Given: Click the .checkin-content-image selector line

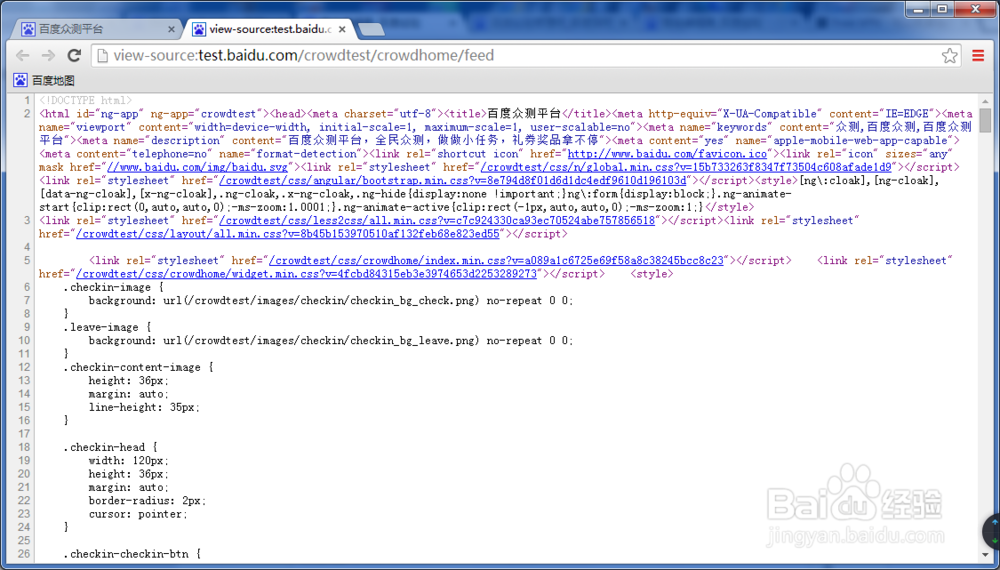Looking at the screenshot, I should [x=138, y=367].
